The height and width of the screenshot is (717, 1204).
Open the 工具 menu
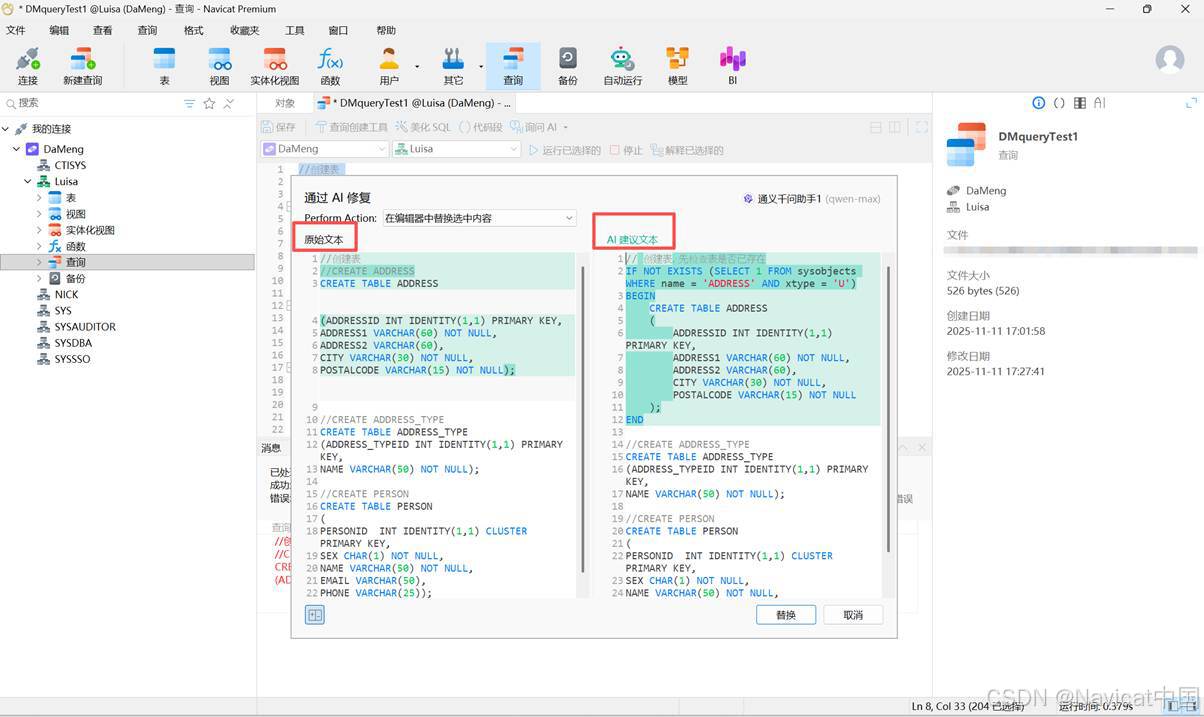point(294,30)
